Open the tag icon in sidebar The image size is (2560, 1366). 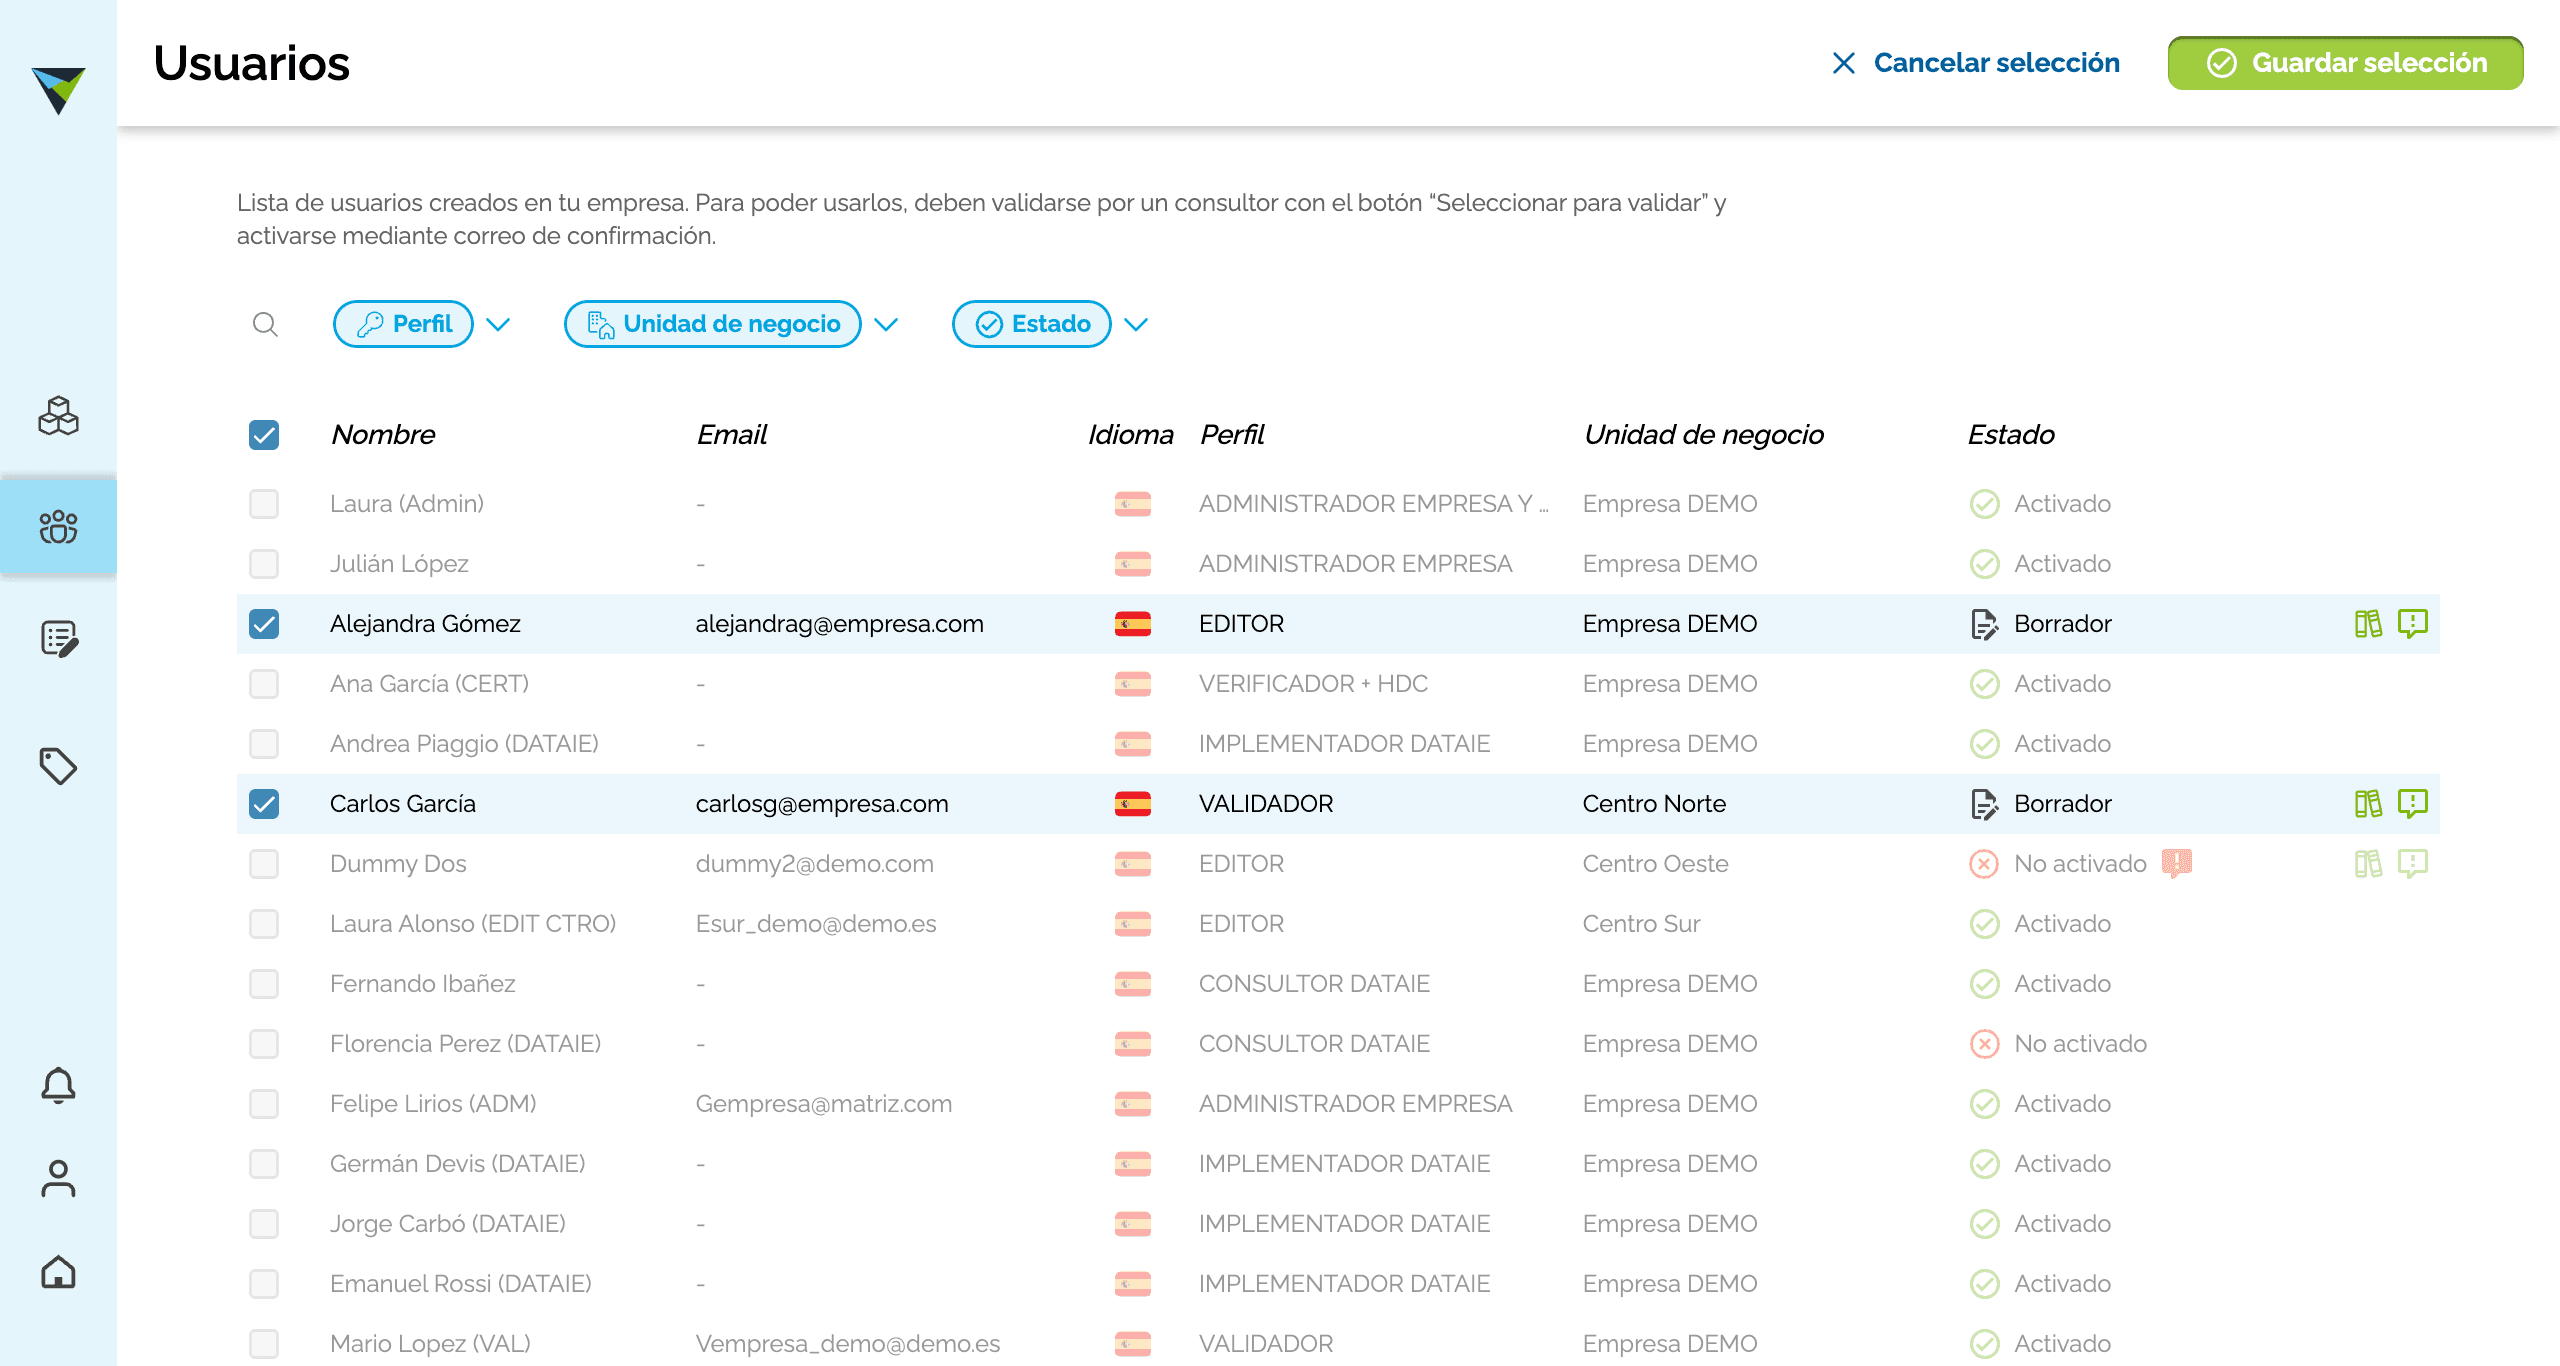[58, 766]
